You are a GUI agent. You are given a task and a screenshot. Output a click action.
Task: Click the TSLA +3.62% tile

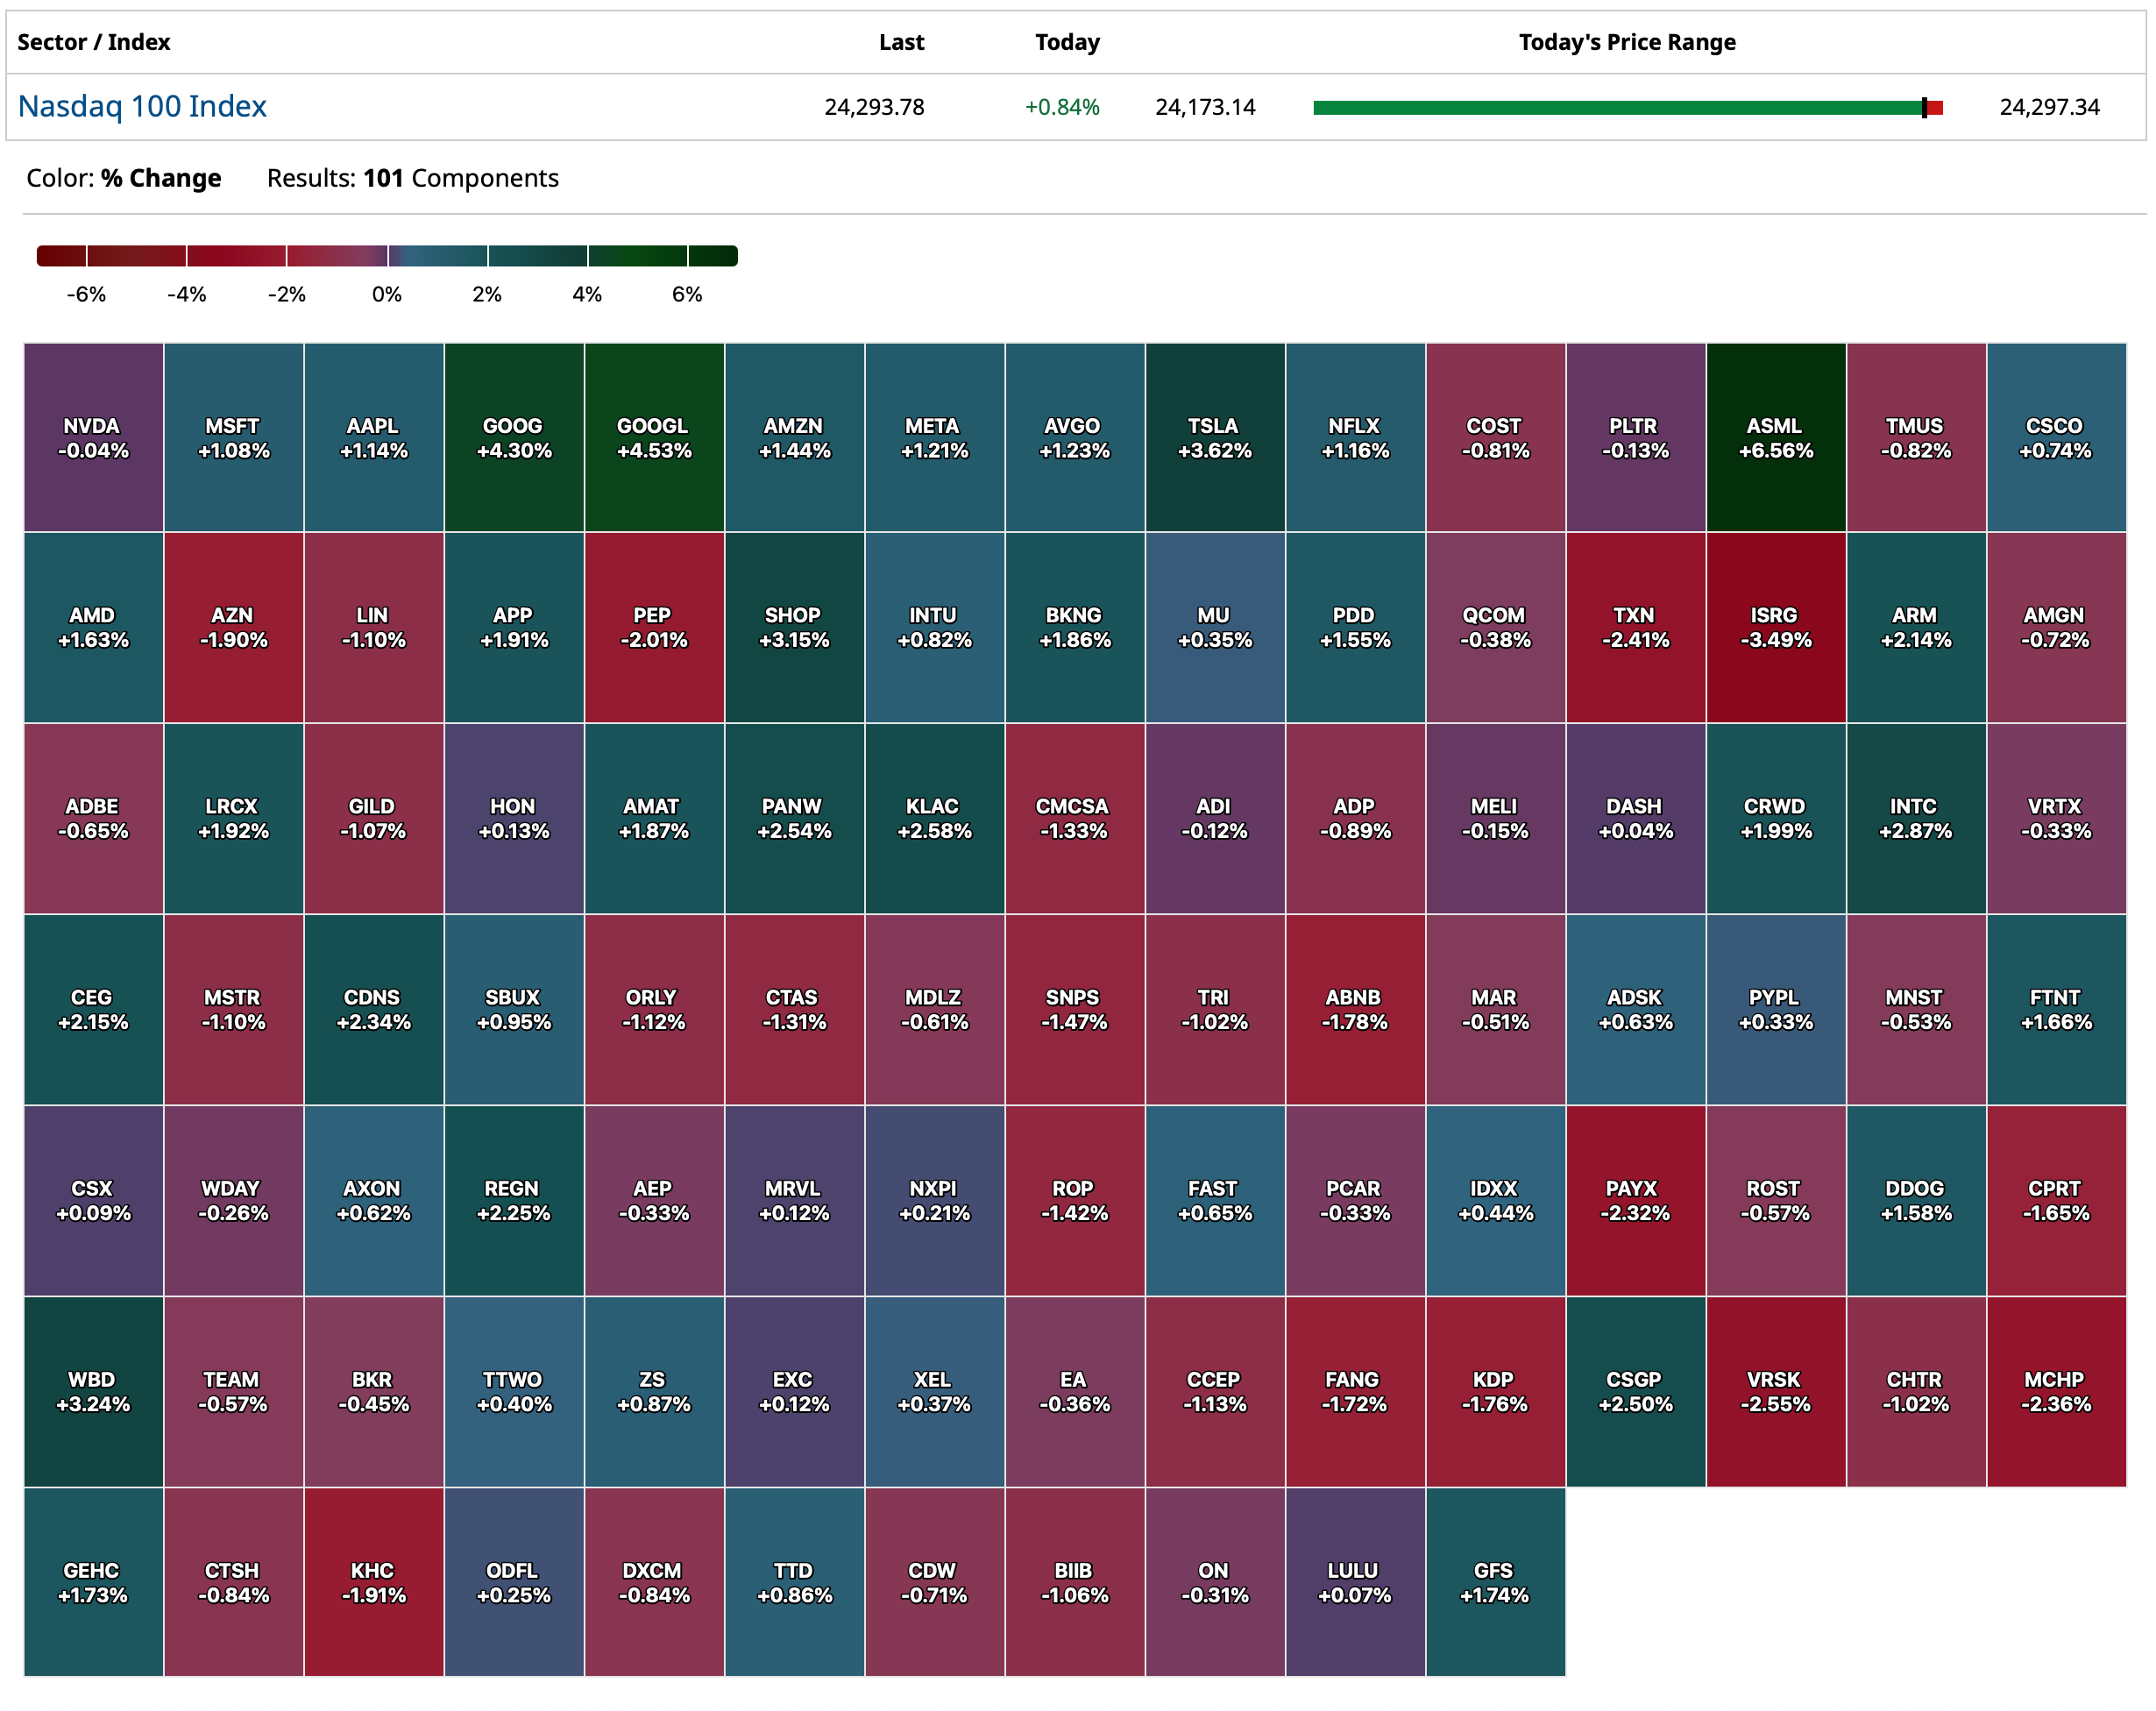point(1214,437)
